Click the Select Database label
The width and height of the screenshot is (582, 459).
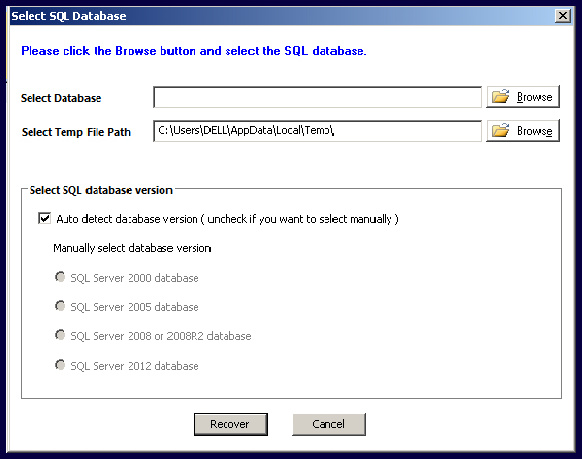[61, 98]
